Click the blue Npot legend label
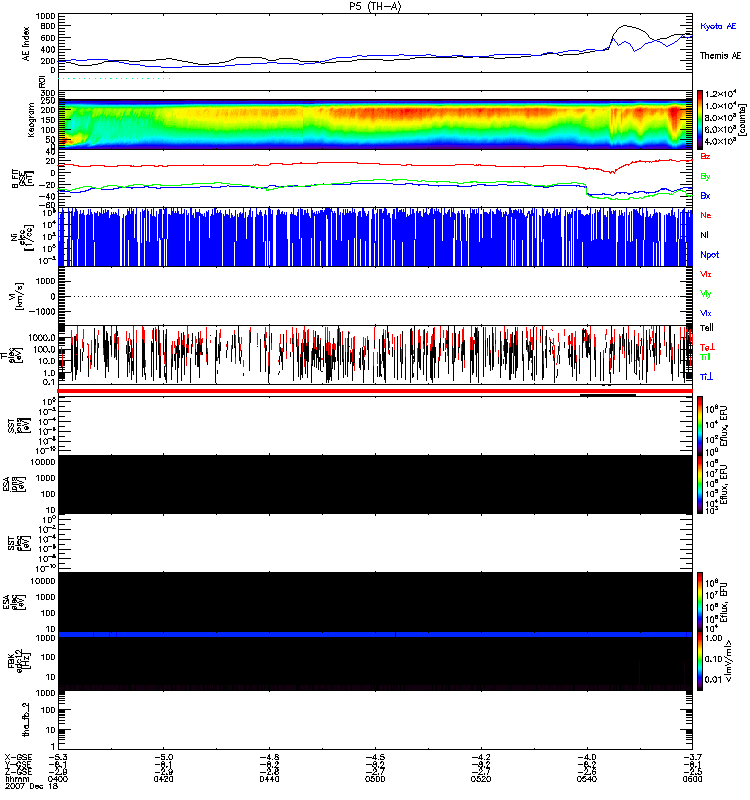This screenshot has width=750, height=800. click(x=708, y=254)
